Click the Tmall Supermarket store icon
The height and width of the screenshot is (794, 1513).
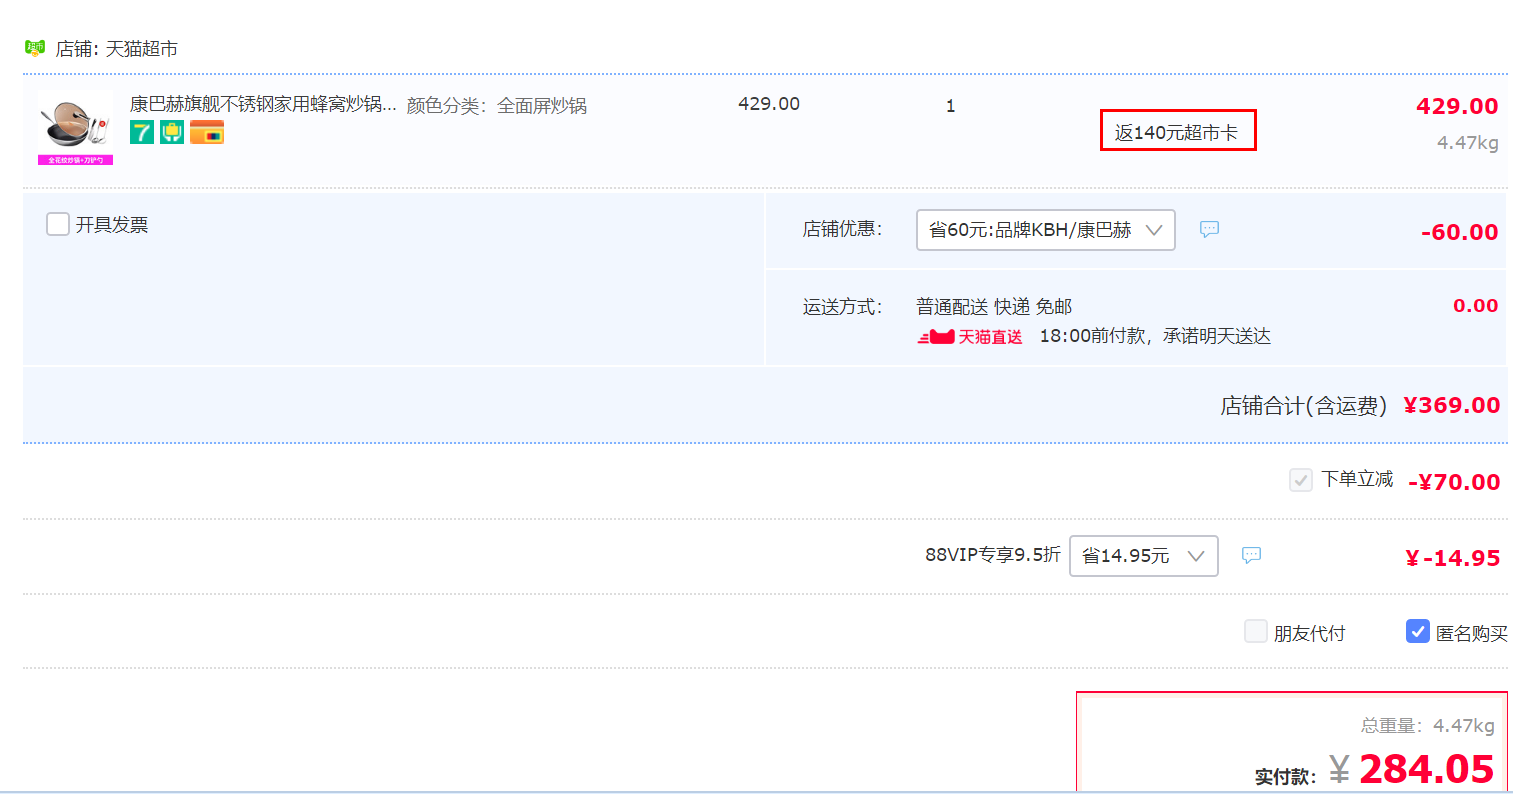(x=35, y=48)
